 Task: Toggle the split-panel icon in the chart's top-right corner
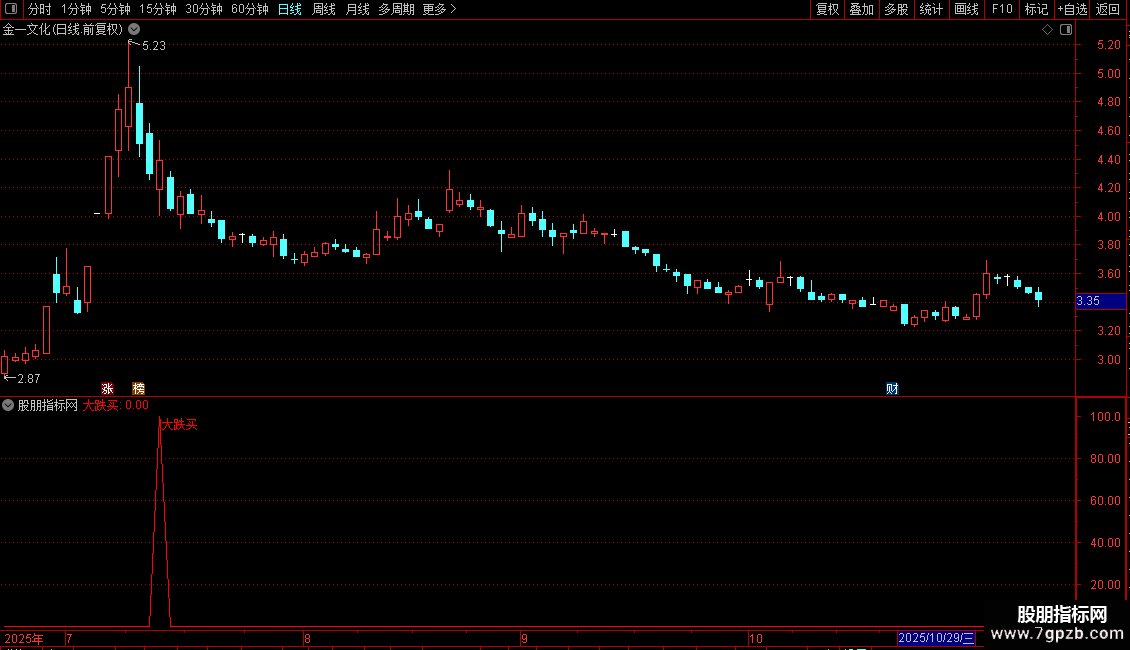click(x=1066, y=30)
